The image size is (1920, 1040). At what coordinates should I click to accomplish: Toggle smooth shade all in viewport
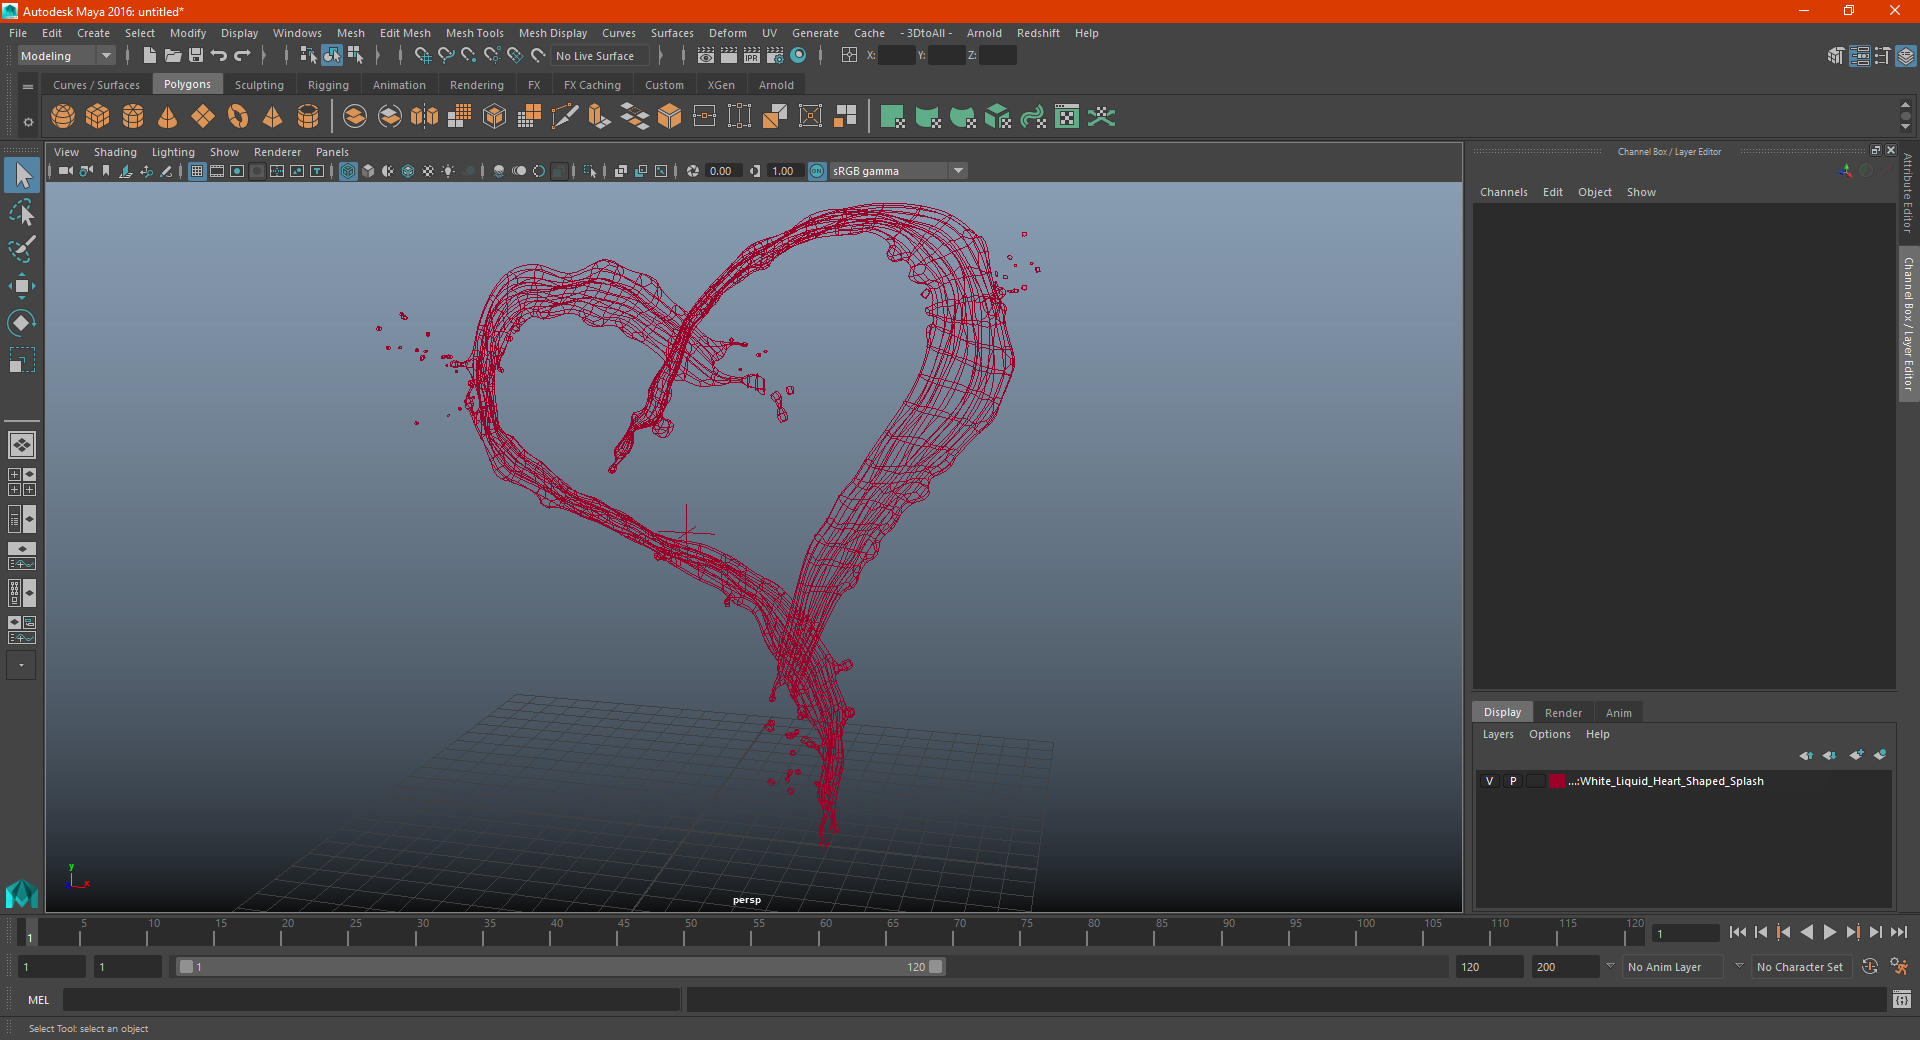click(x=368, y=171)
